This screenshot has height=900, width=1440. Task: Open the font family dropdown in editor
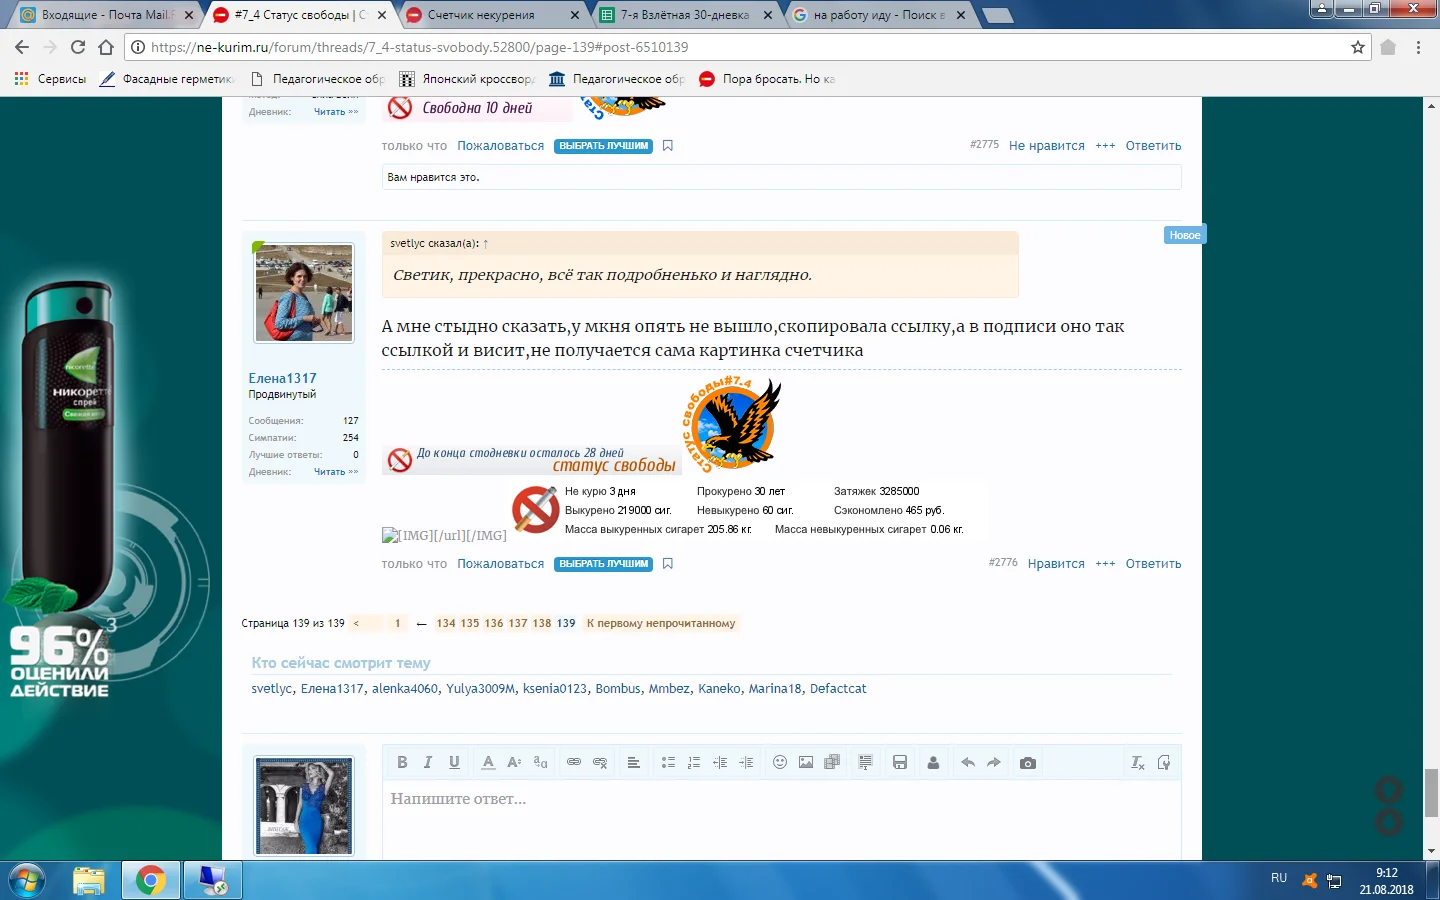tap(540, 762)
